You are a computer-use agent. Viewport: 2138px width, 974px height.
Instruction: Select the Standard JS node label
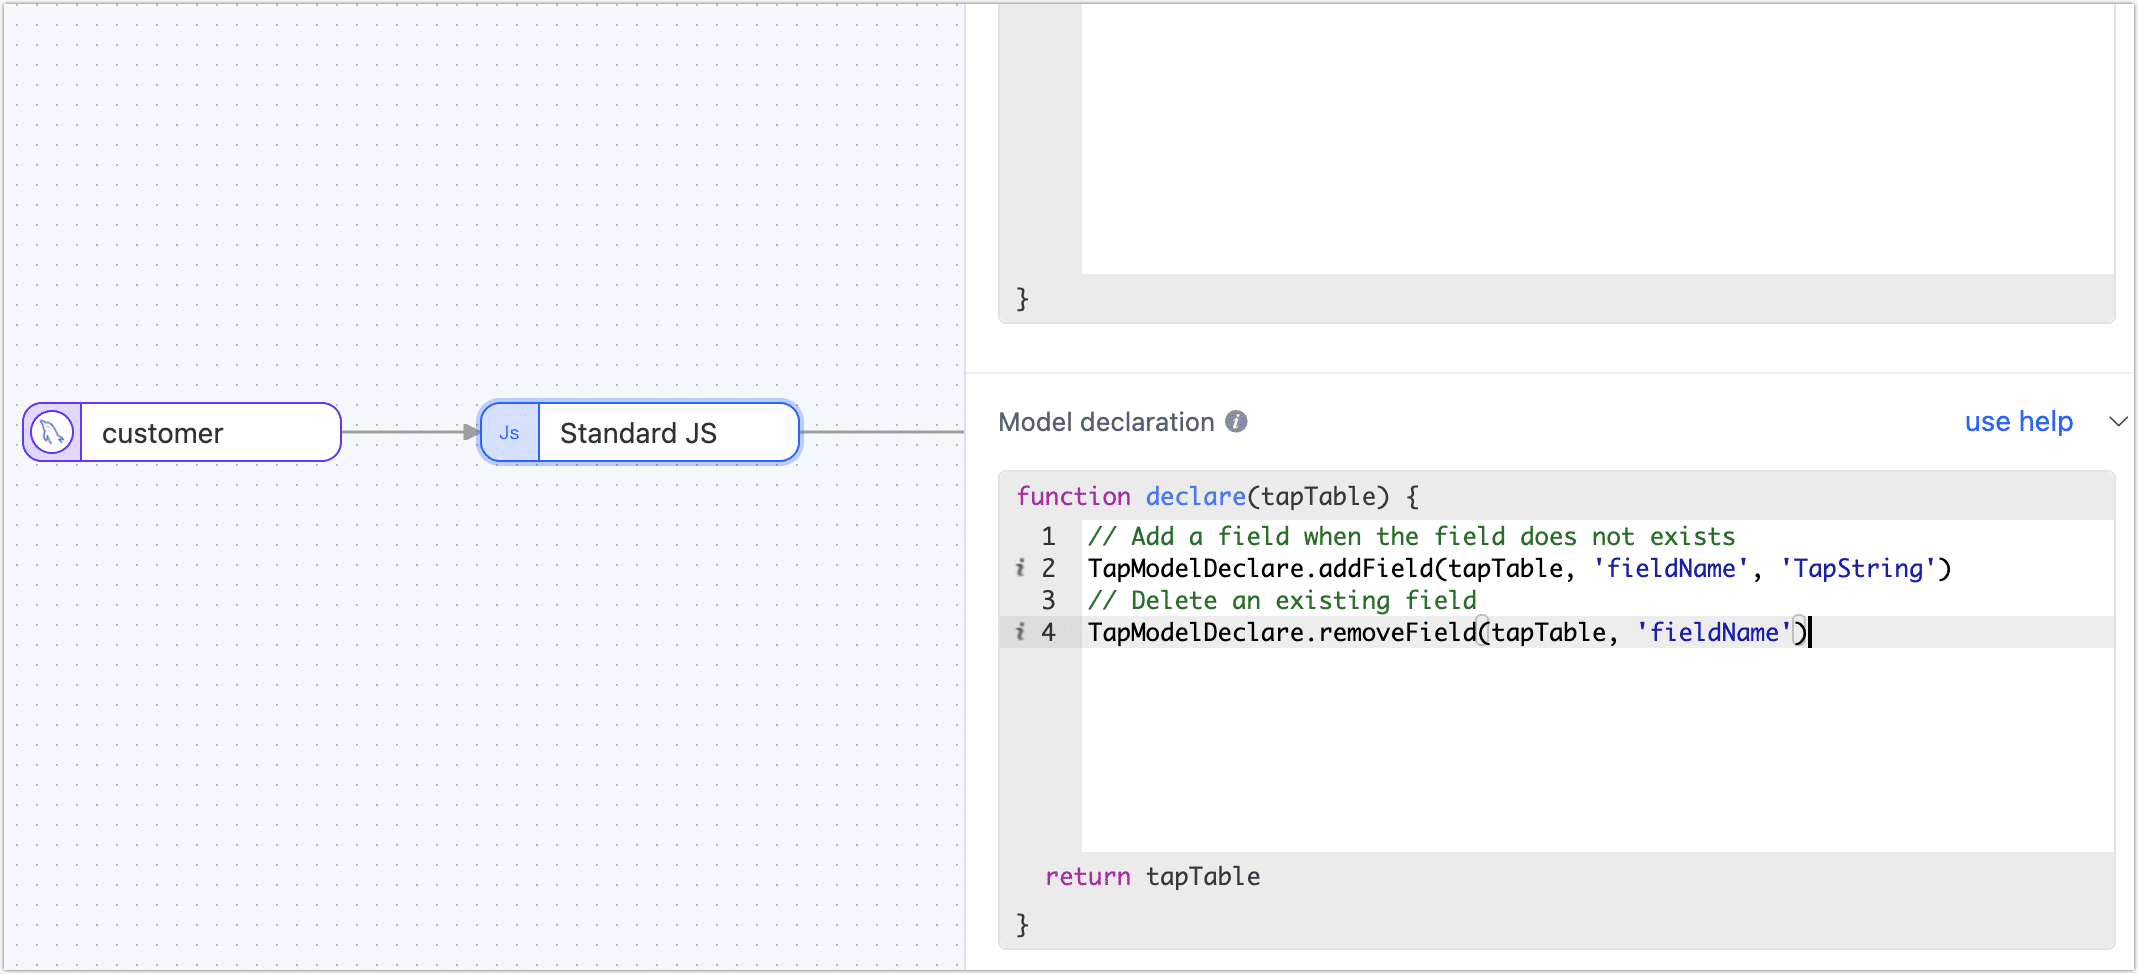pos(638,433)
